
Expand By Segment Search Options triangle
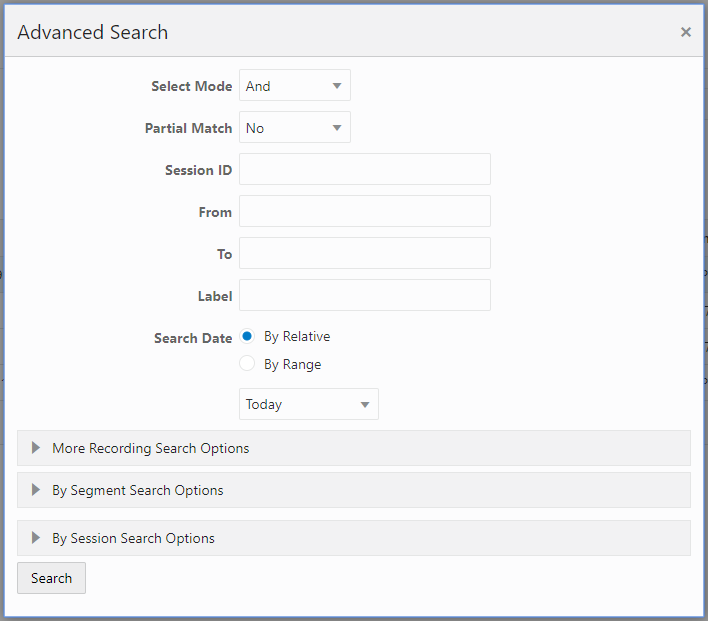coord(36,490)
